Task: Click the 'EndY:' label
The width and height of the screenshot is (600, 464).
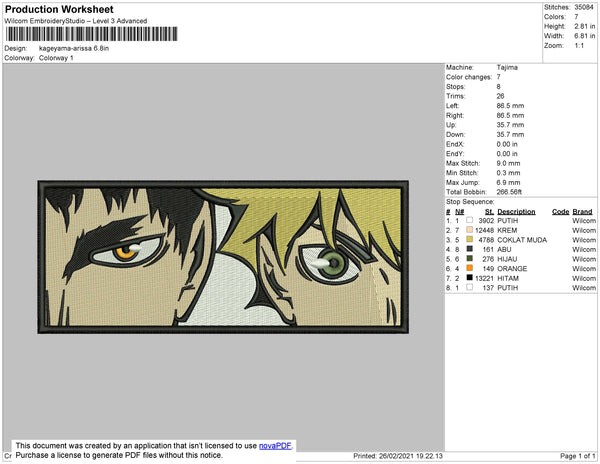Action: [x=455, y=154]
